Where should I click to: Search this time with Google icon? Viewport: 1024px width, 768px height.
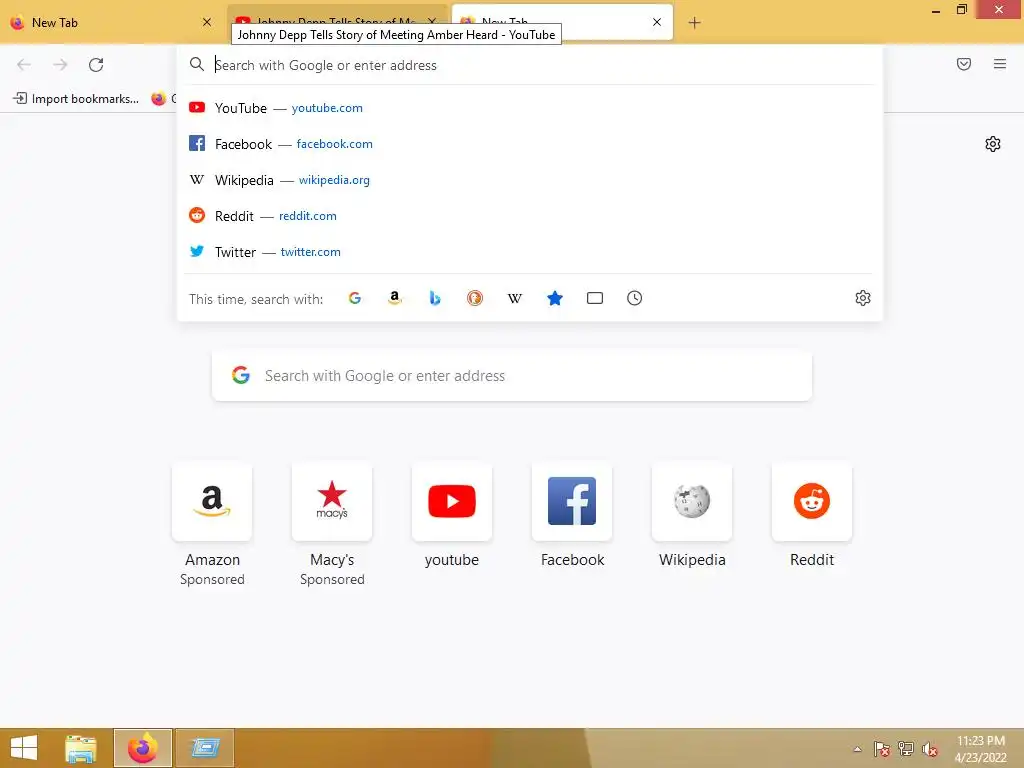coord(355,298)
